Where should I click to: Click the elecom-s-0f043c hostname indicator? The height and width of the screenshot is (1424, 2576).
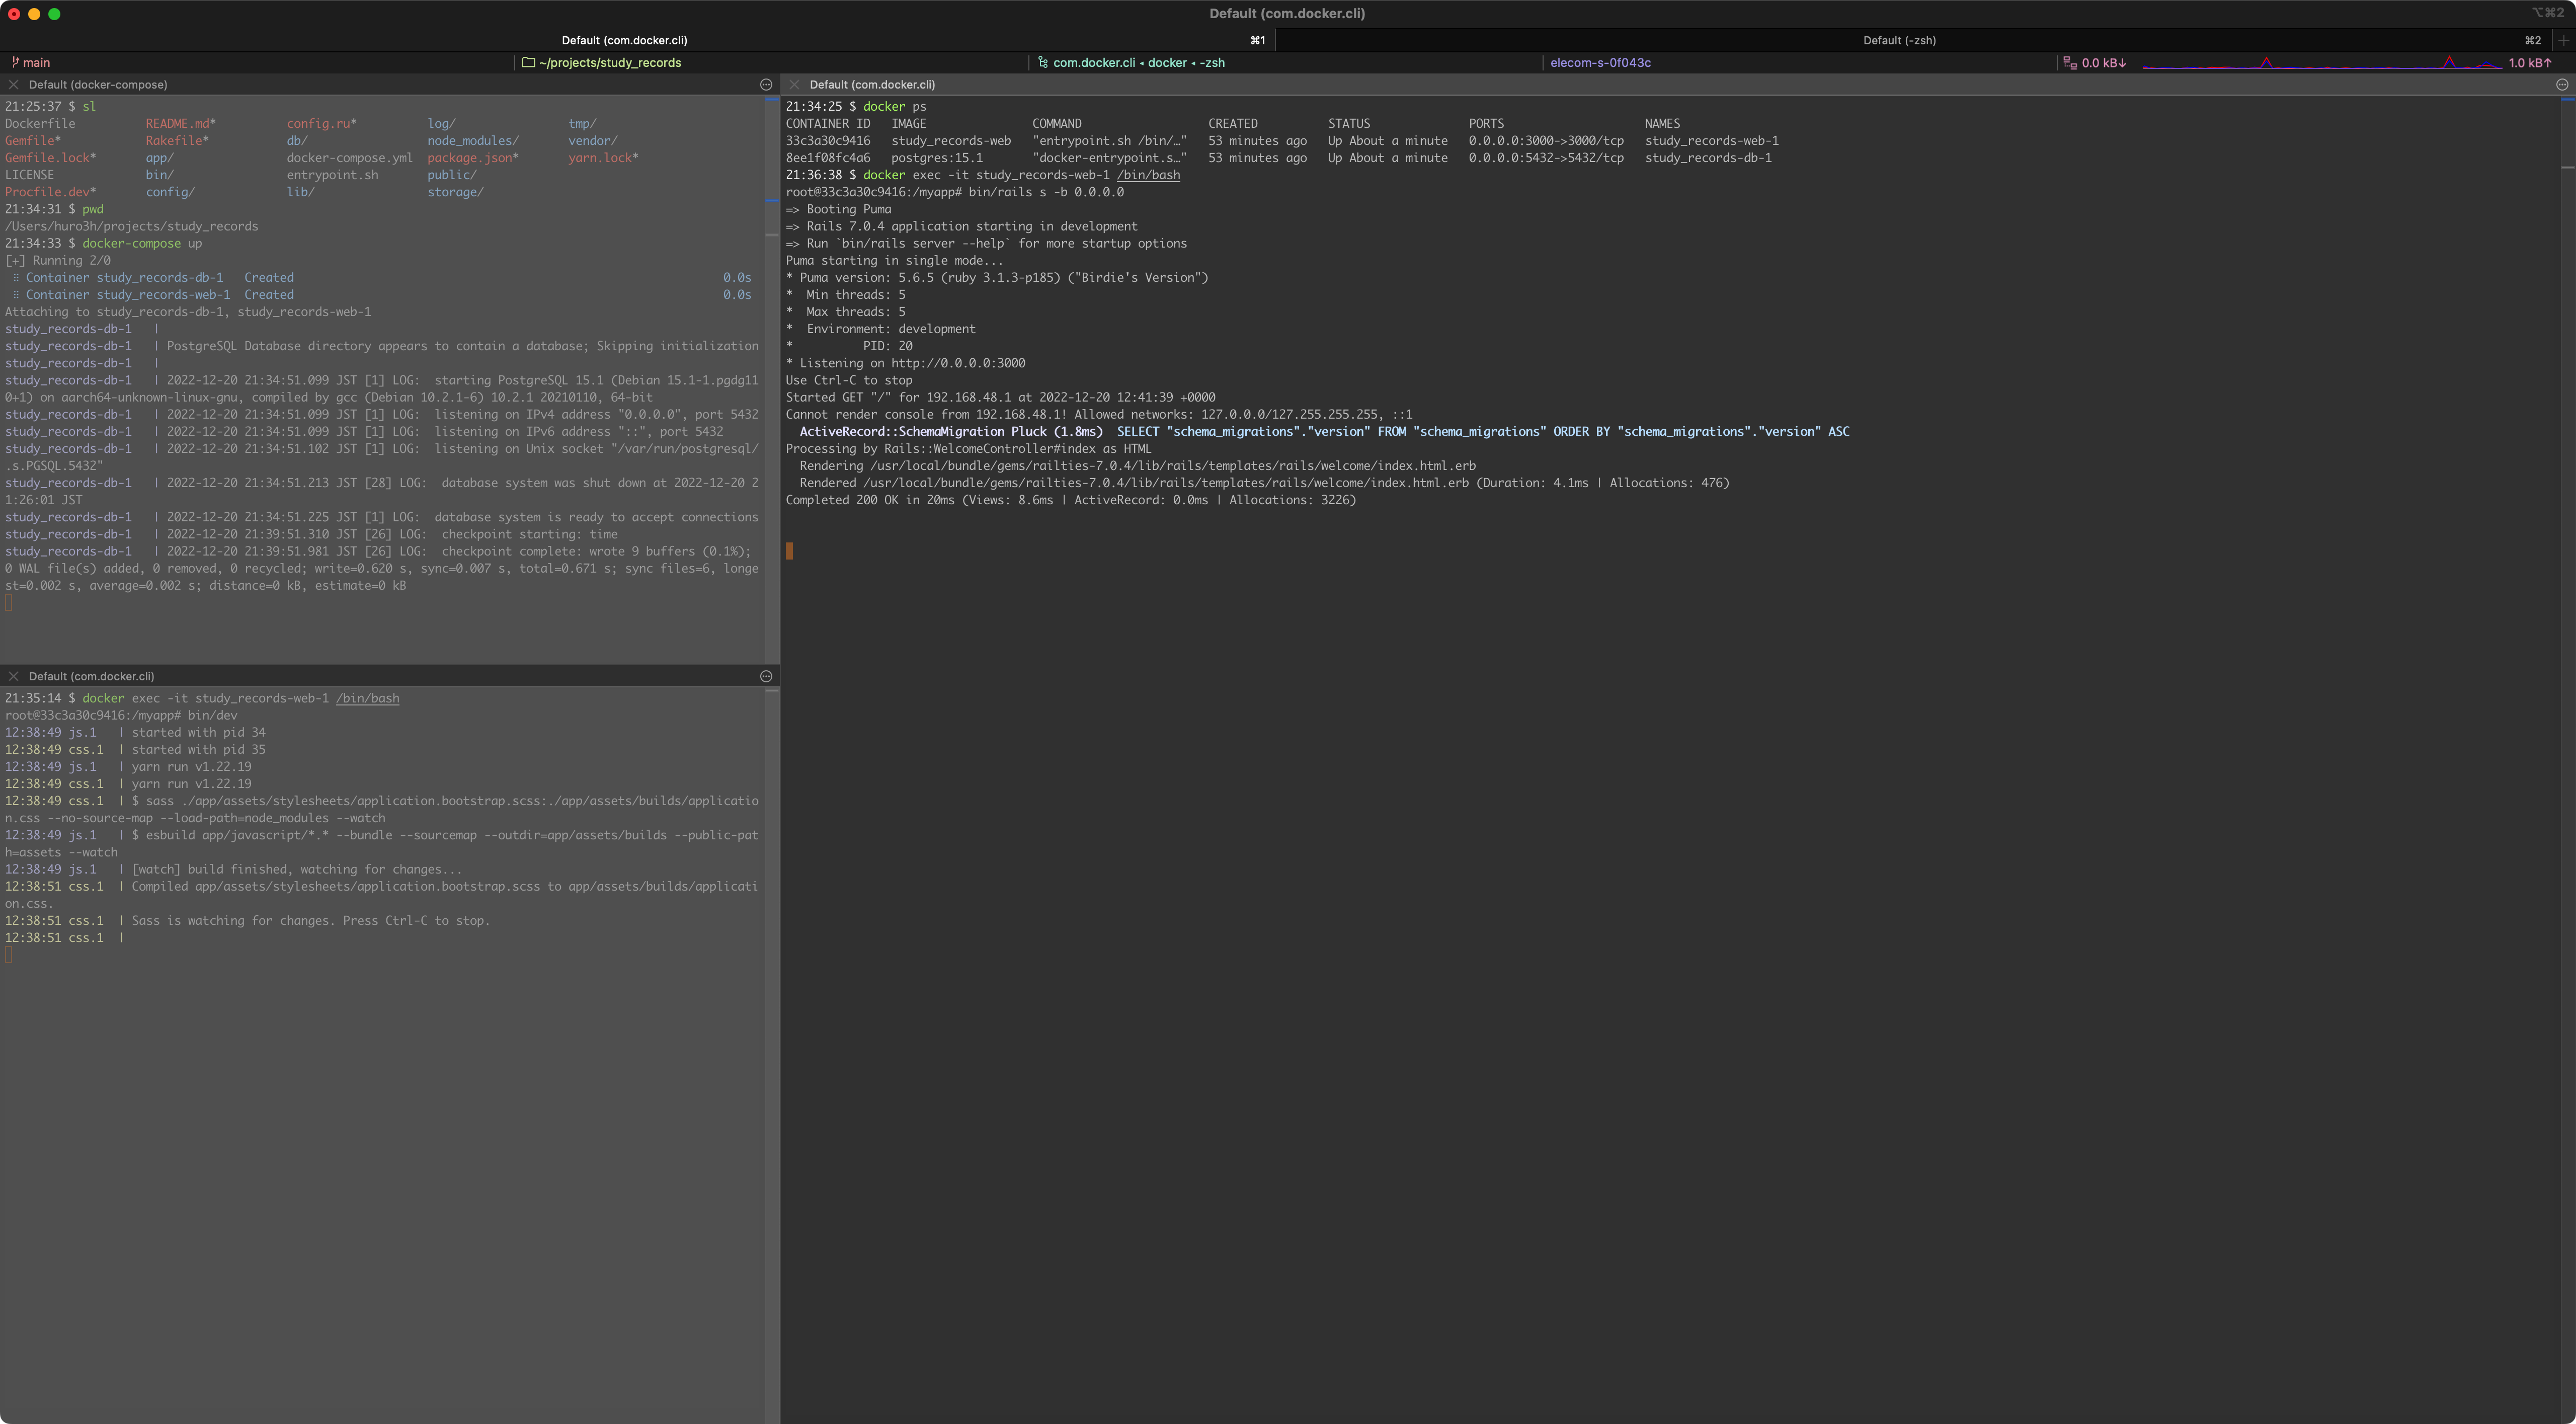[1600, 62]
